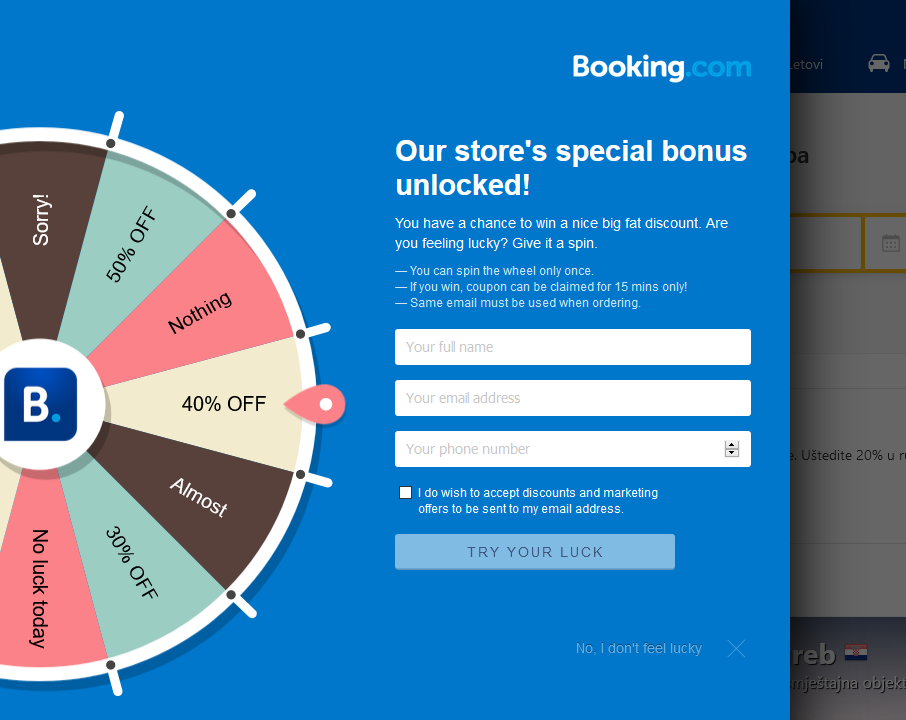This screenshot has width=906, height=720.
Task: Click the Booking 'B' wheel center icon
Action: 40,404
